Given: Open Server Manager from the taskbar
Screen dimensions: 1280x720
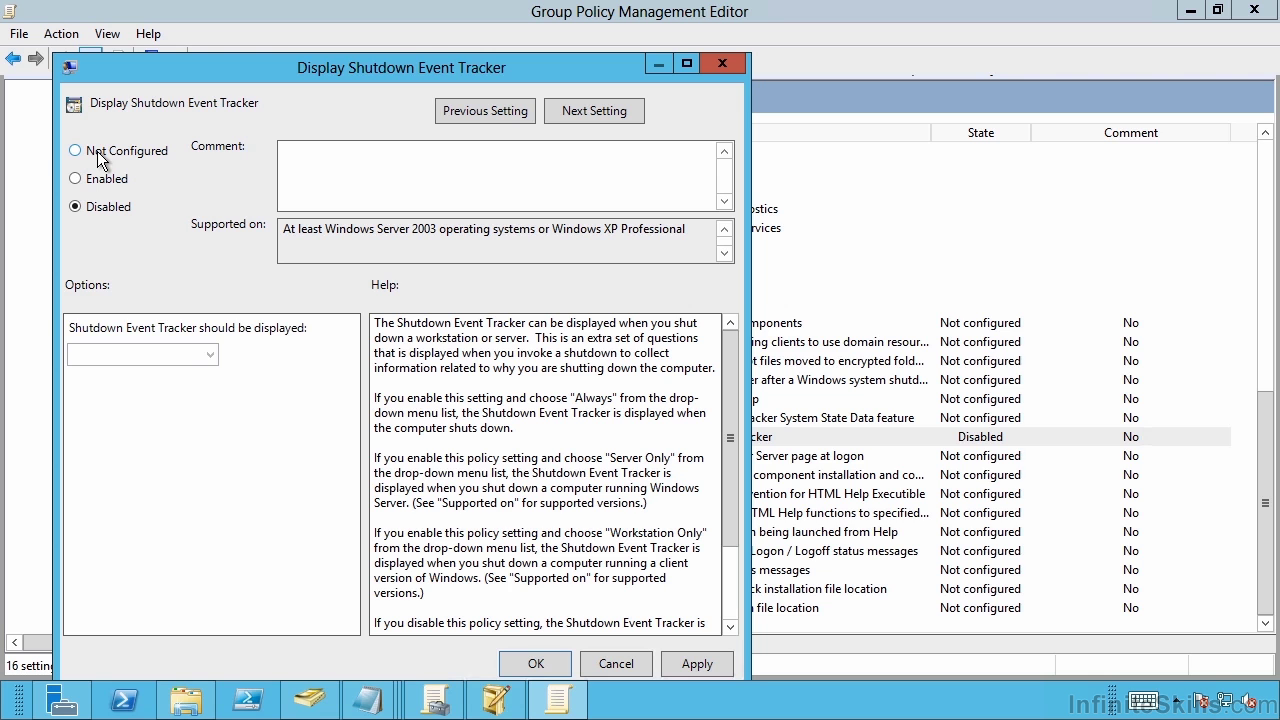Looking at the screenshot, I should click(x=62, y=699).
